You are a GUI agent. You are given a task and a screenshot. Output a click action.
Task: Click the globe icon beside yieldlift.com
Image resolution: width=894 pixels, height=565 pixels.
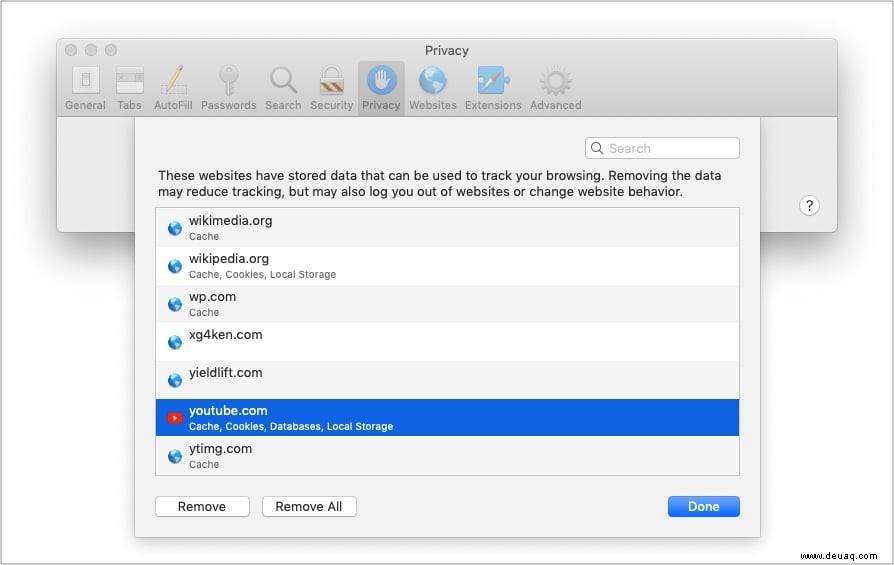click(x=174, y=380)
